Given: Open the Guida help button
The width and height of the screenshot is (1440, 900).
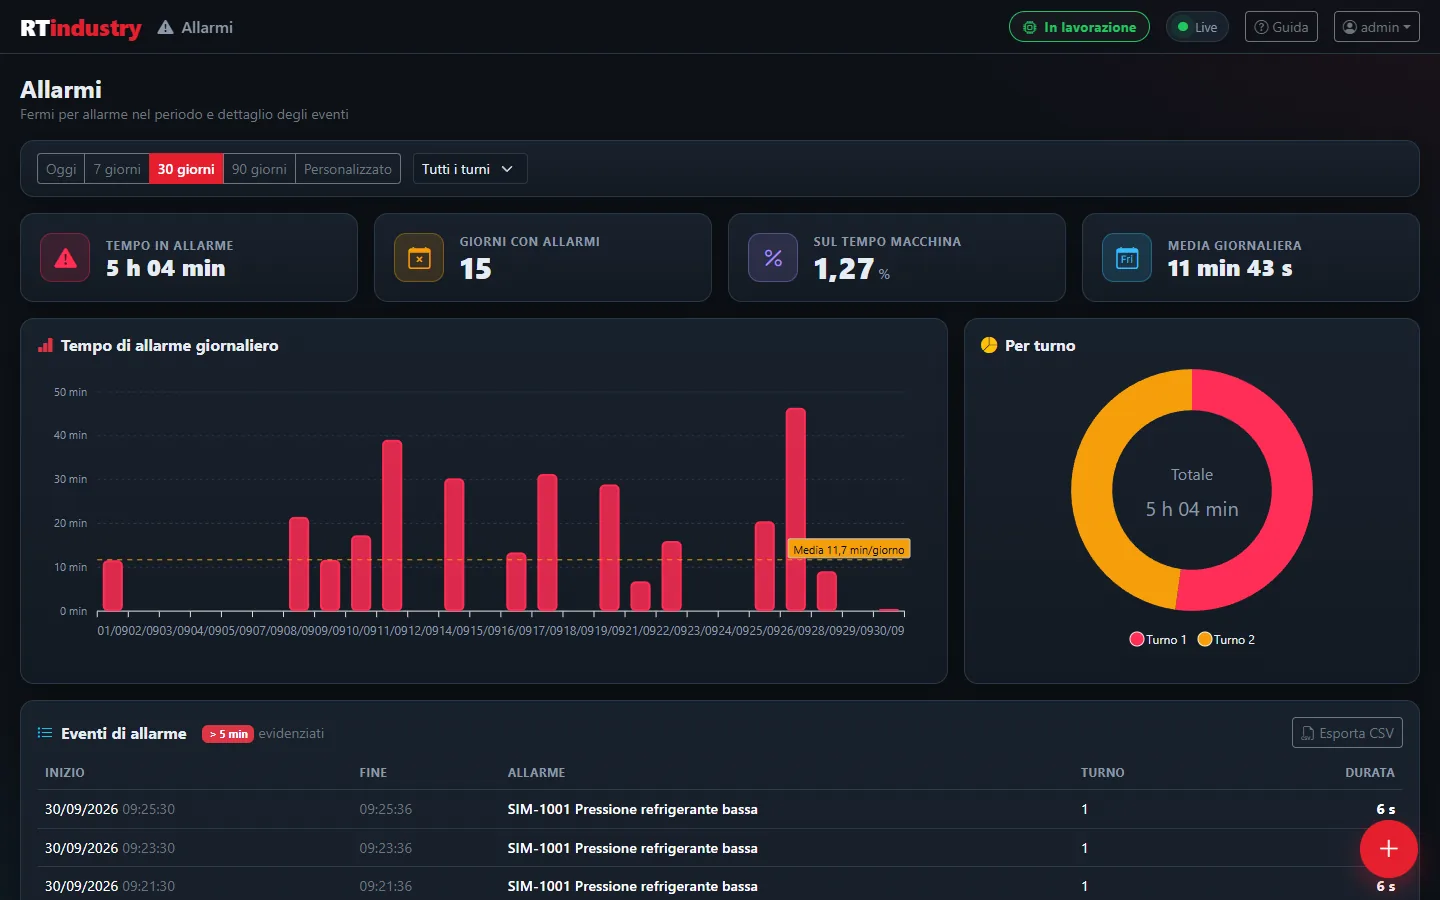Looking at the screenshot, I should [1281, 27].
